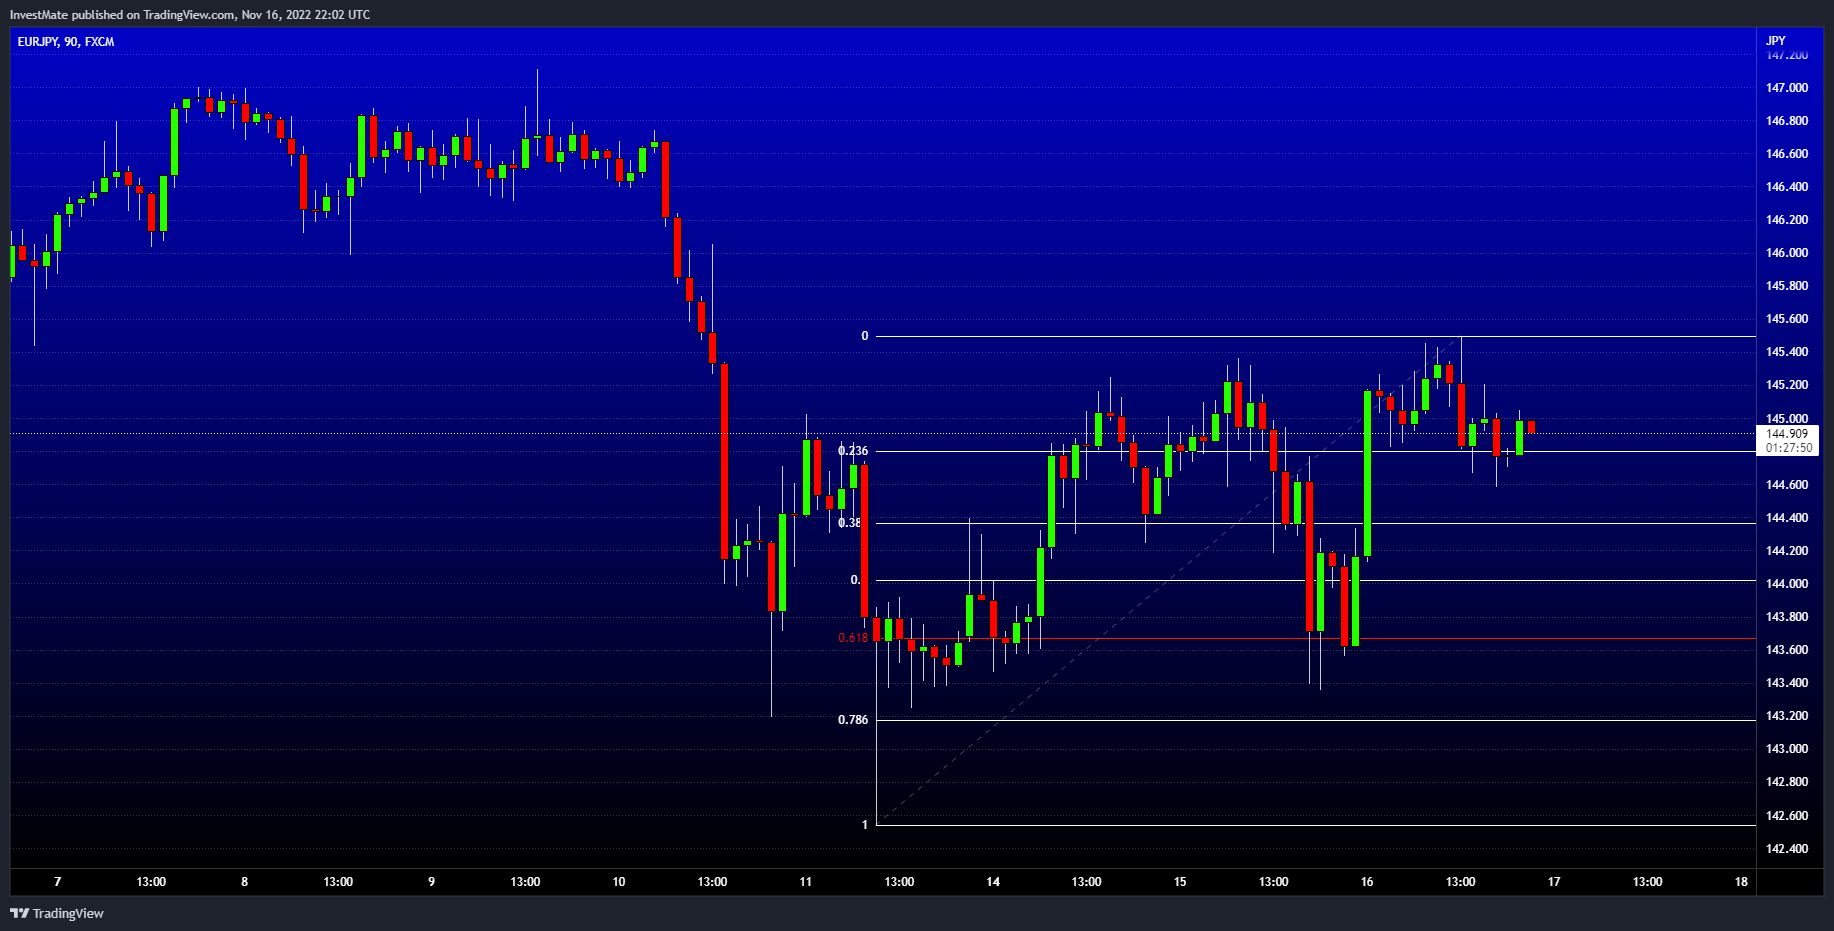Image resolution: width=1834 pixels, height=931 pixels.
Task: Click the TradingView logo at bottom
Action: pos(57,913)
